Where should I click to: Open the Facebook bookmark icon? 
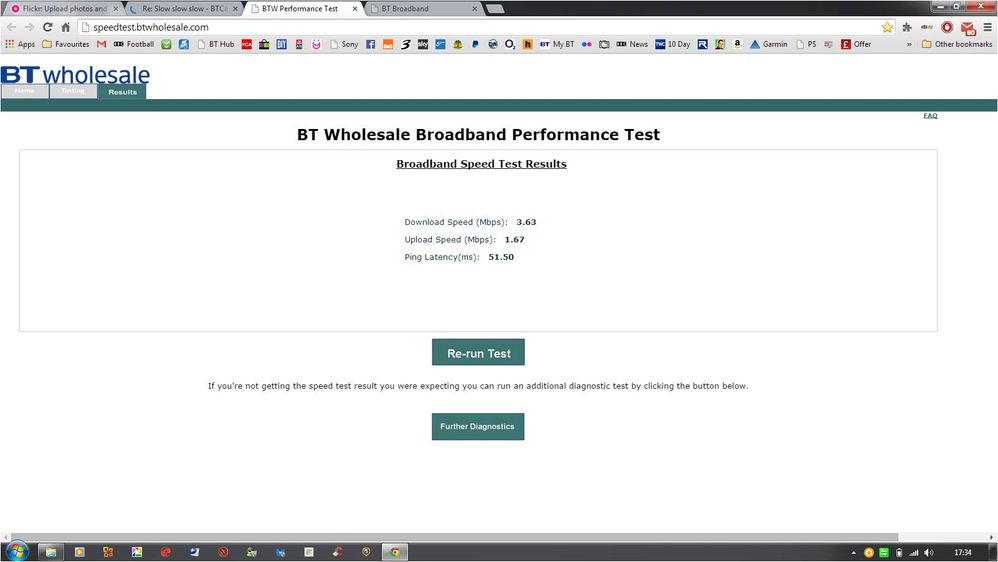[370, 44]
